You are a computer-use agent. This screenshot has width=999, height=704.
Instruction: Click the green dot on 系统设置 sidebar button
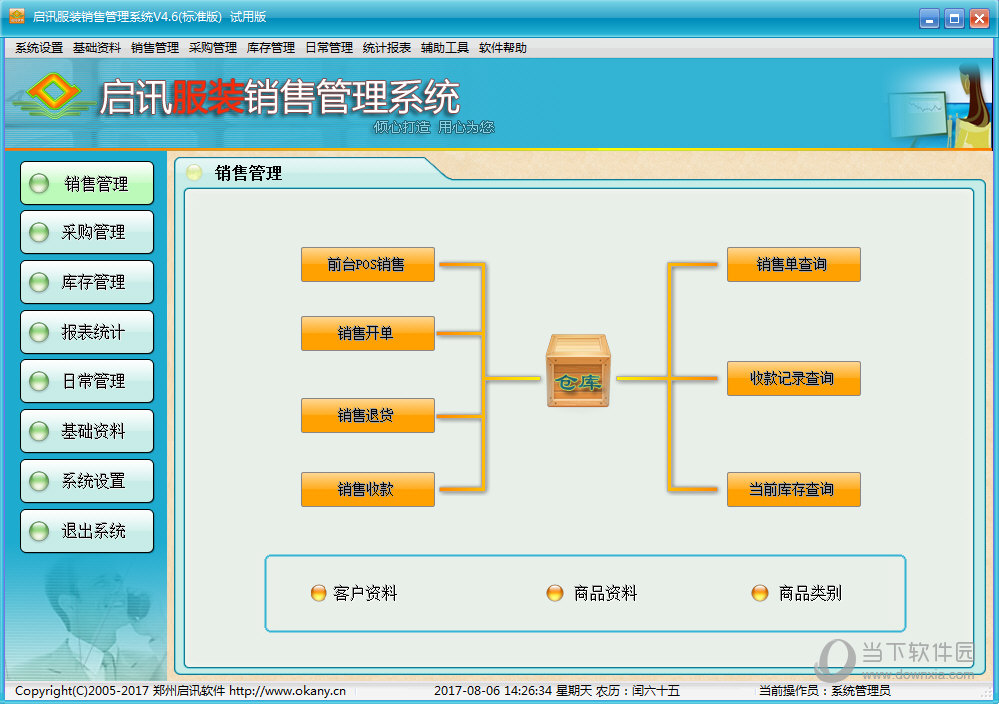(40, 481)
